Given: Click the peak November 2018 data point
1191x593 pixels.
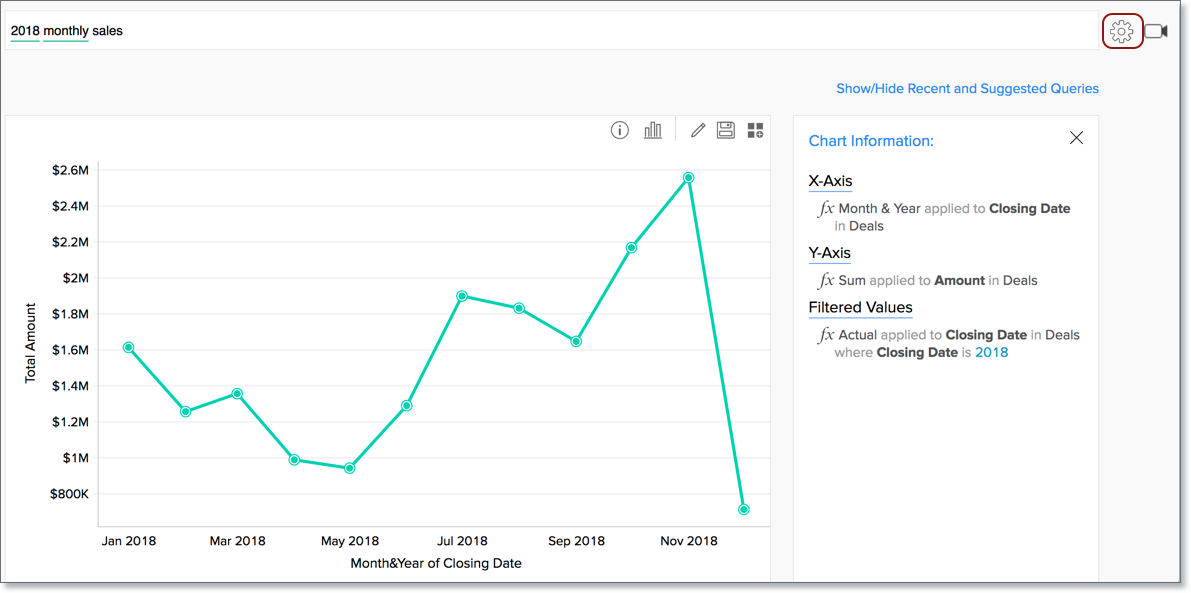Looking at the screenshot, I should coord(688,177).
